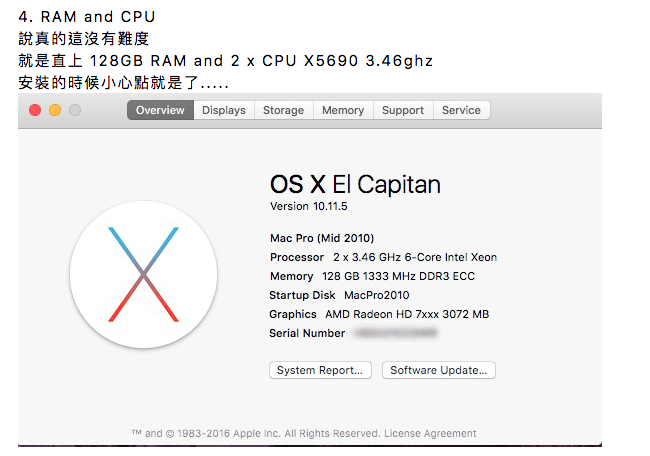Click the System Report... button
The width and height of the screenshot is (650, 456).
[x=320, y=370]
